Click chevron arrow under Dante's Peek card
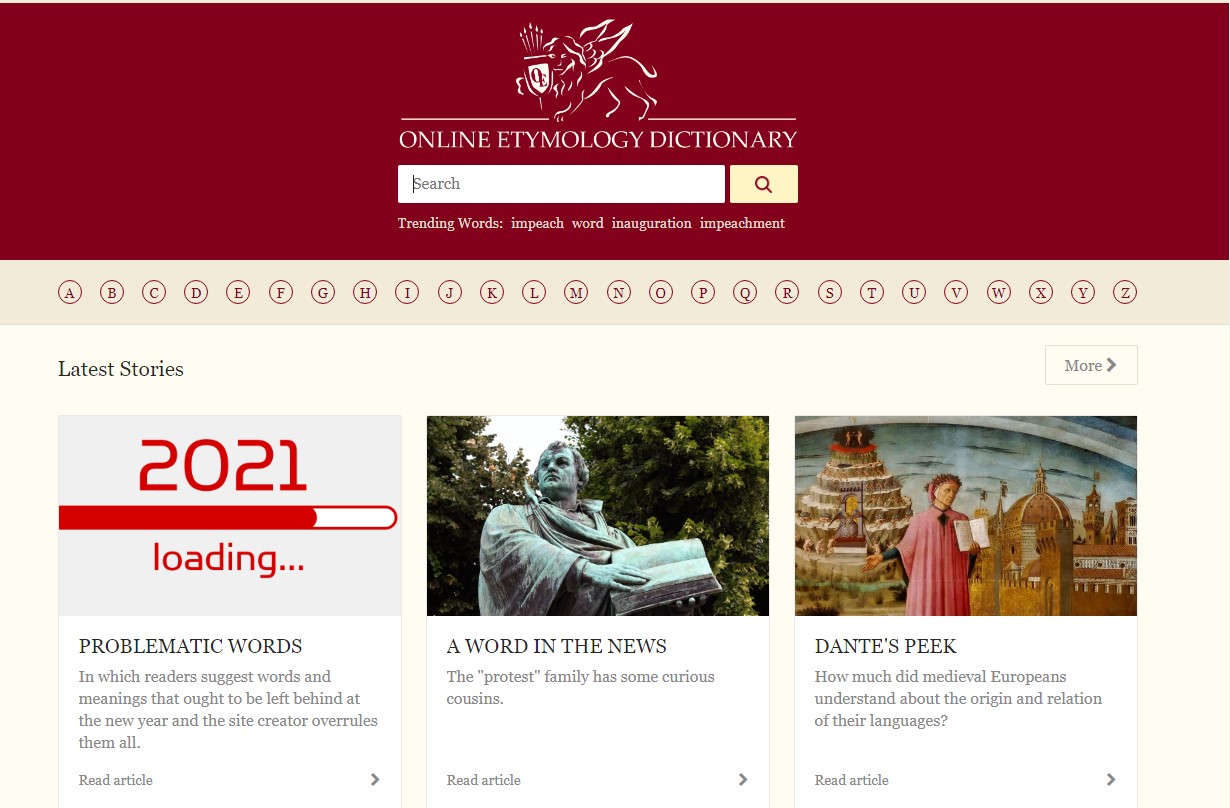Viewport: 1230px width, 808px height. (1111, 780)
